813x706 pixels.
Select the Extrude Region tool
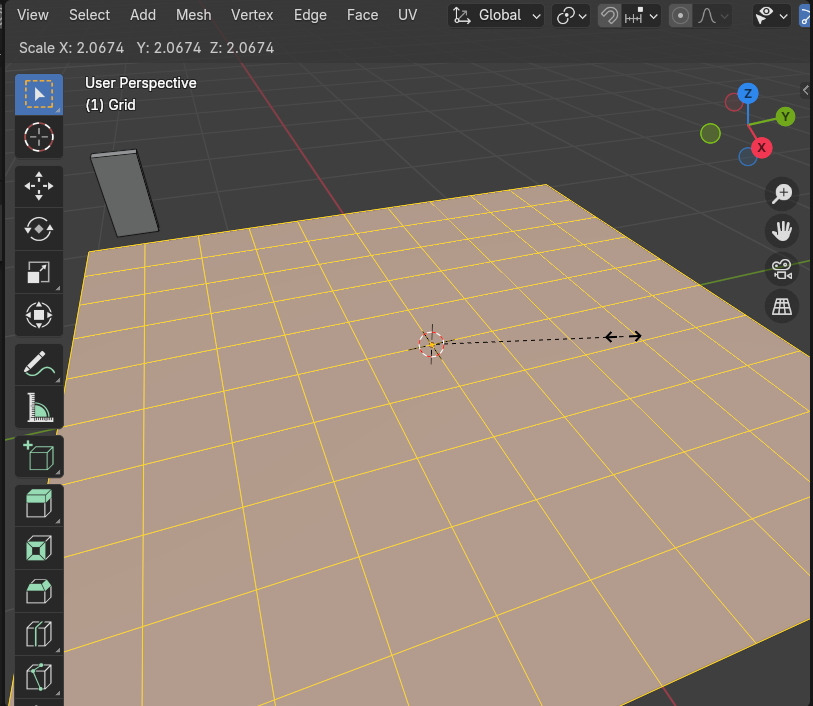pyautogui.click(x=39, y=505)
